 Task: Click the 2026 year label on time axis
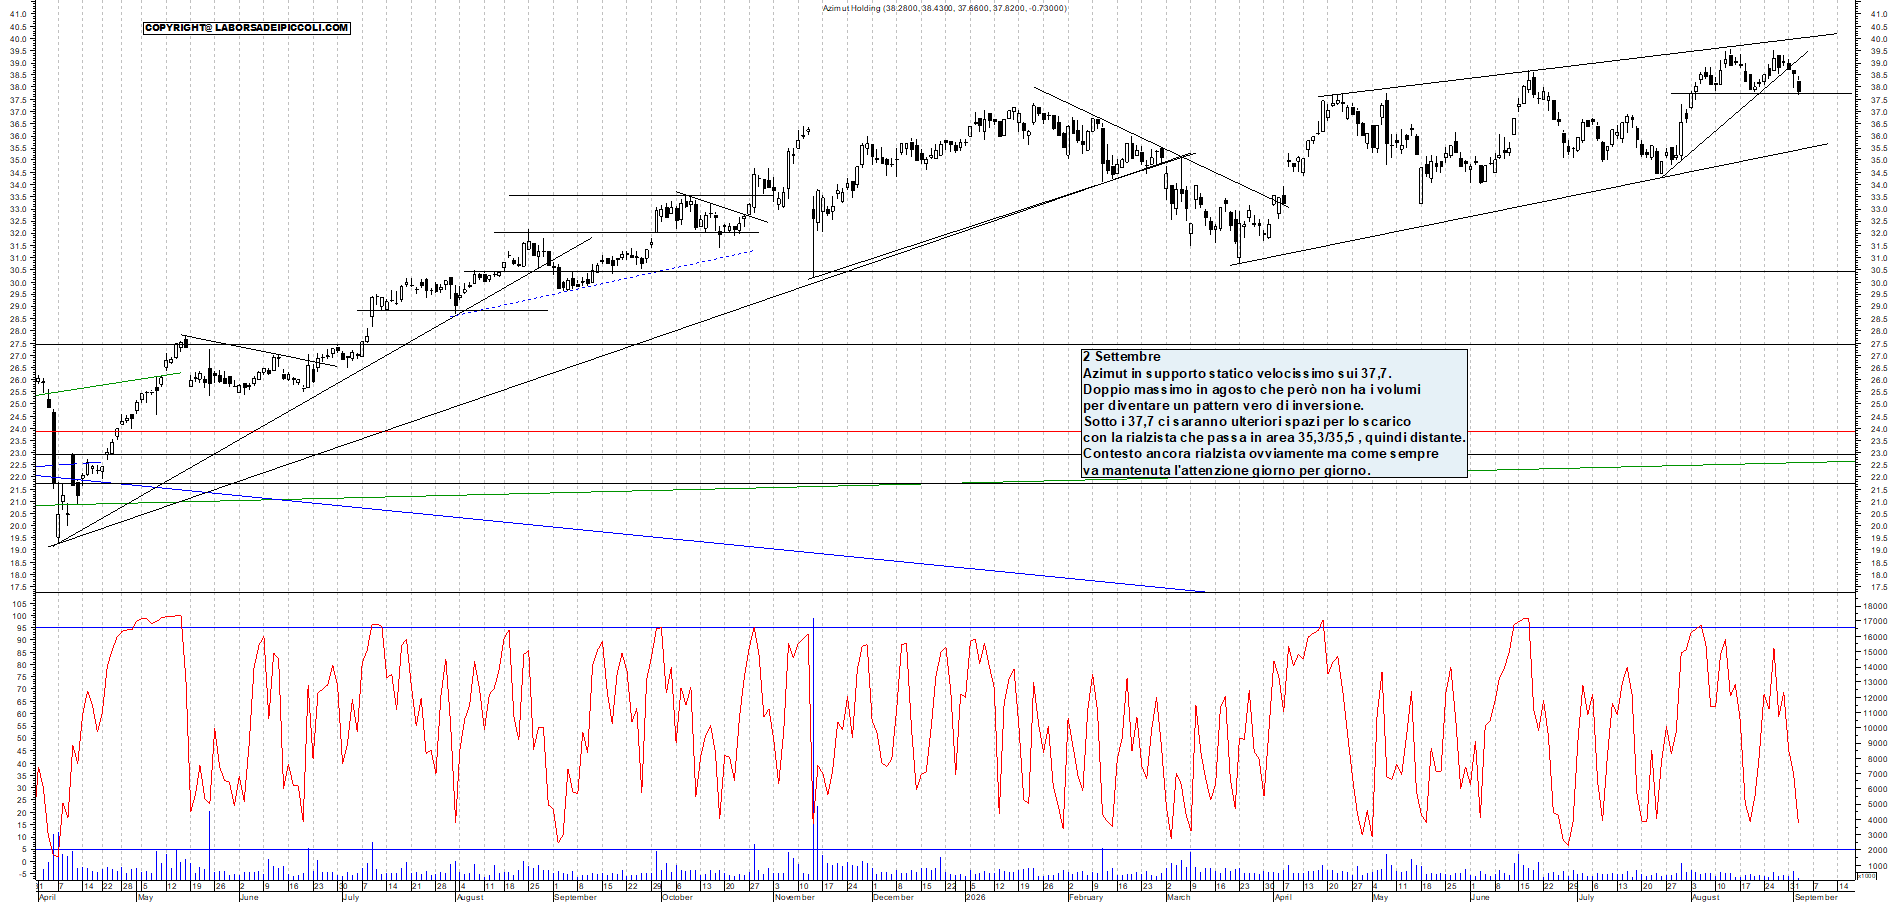[975, 897]
